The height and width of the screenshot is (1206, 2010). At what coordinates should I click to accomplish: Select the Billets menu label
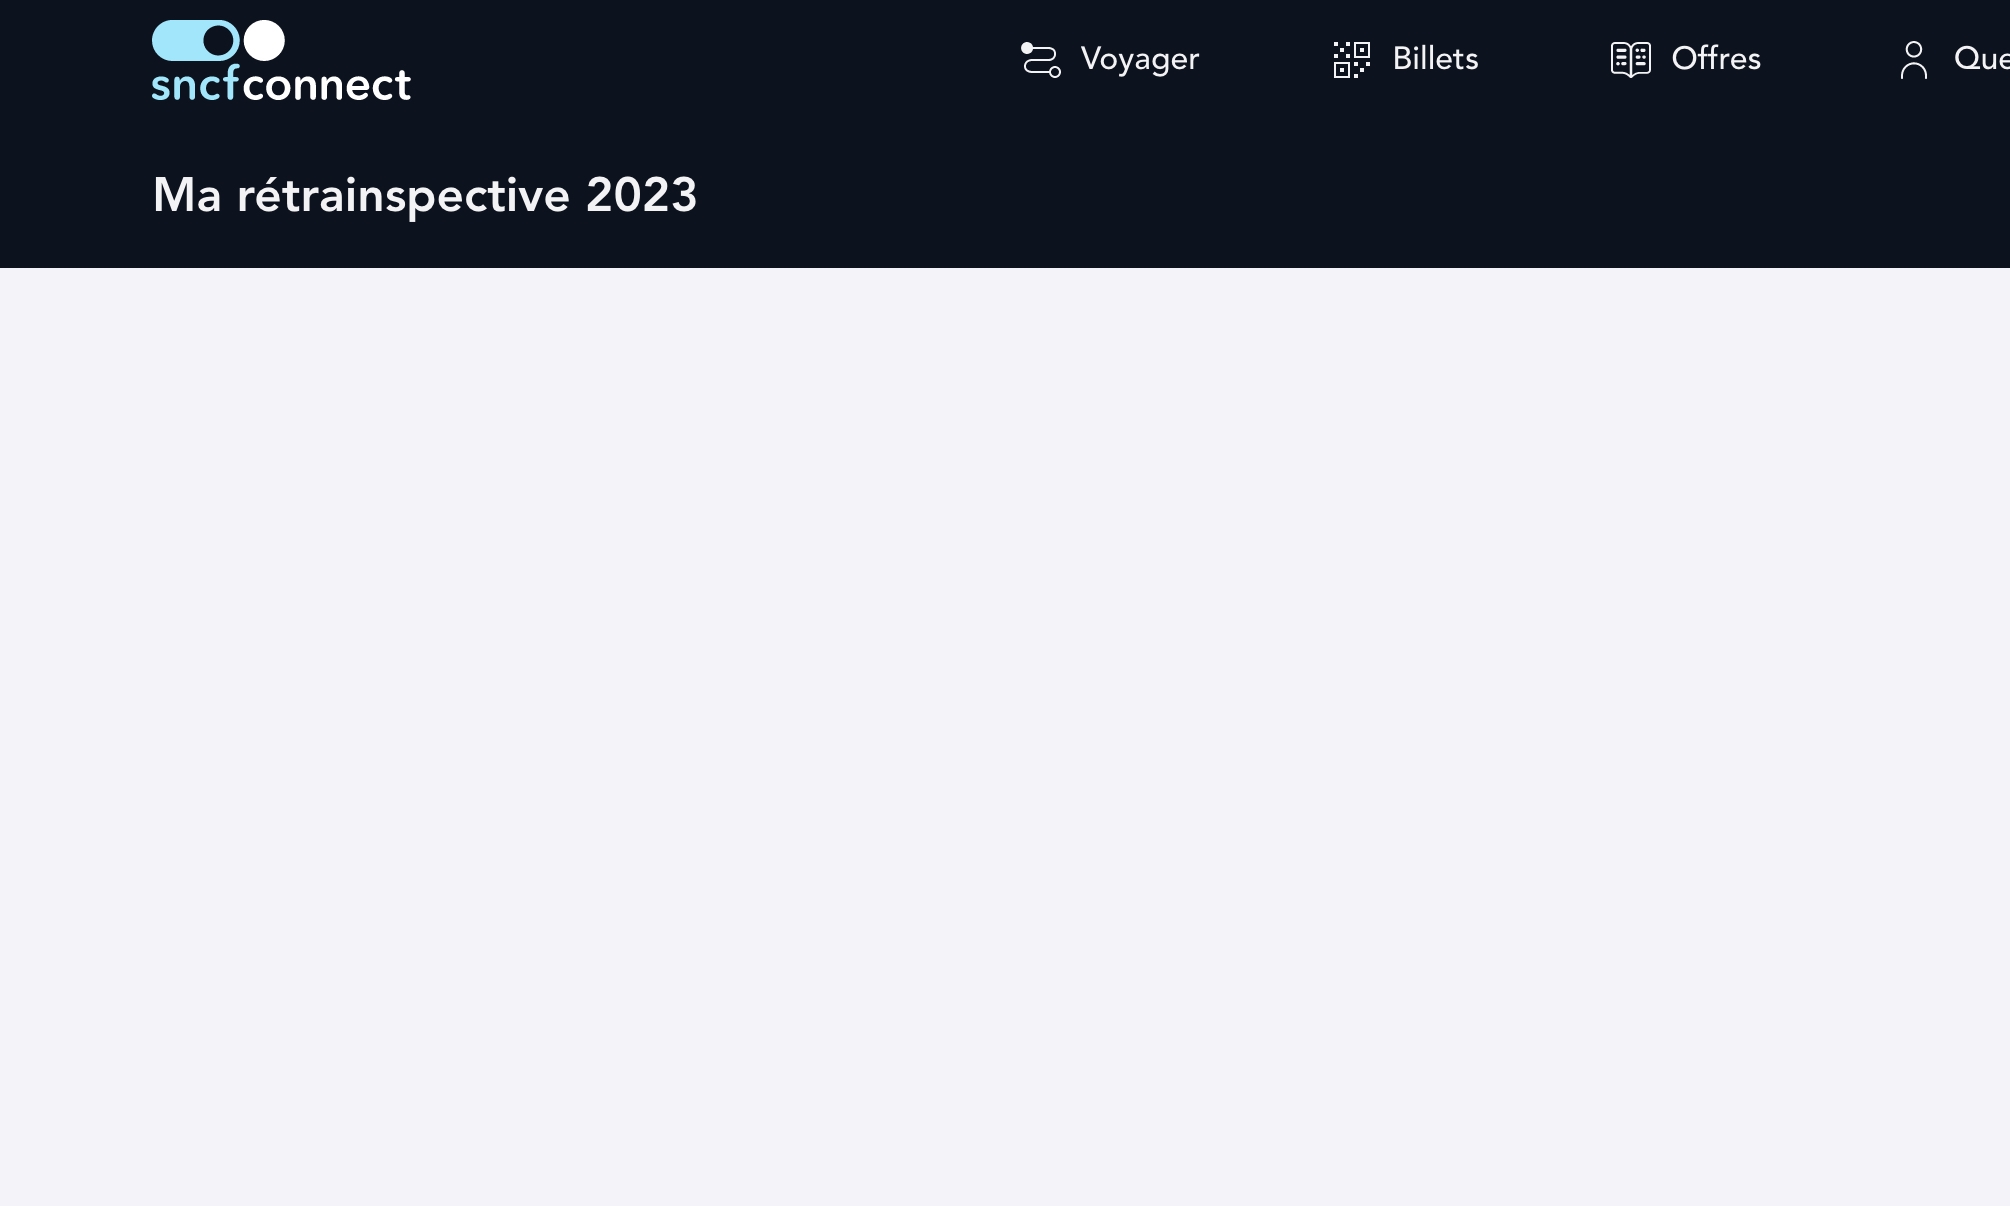(1435, 59)
